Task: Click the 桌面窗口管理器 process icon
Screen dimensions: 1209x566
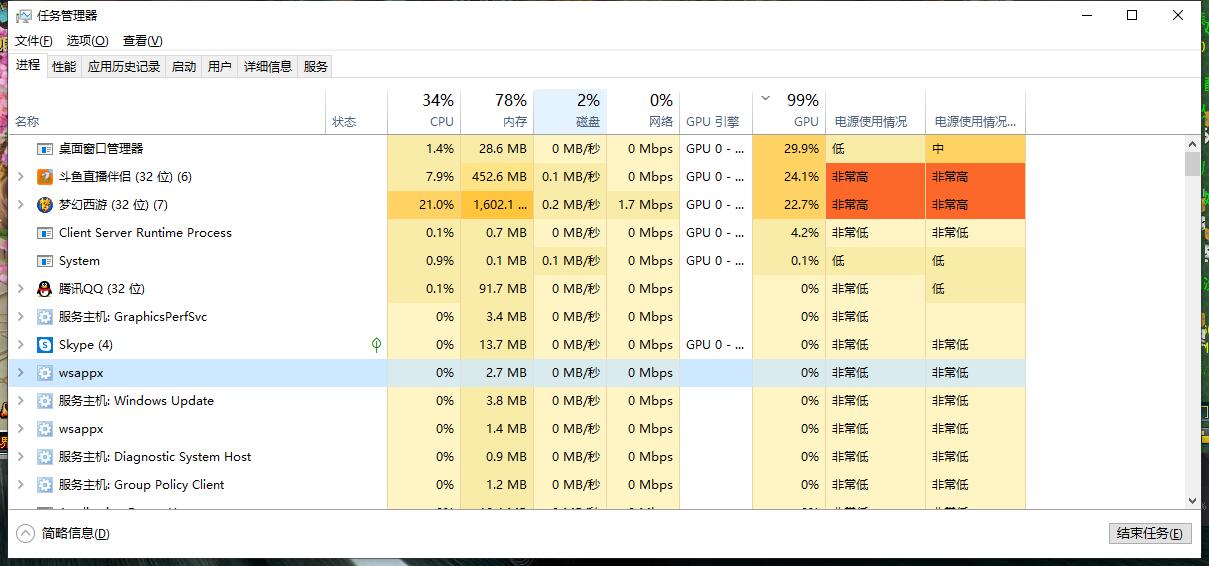Action: pyautogui.click(x=44, y=148)
